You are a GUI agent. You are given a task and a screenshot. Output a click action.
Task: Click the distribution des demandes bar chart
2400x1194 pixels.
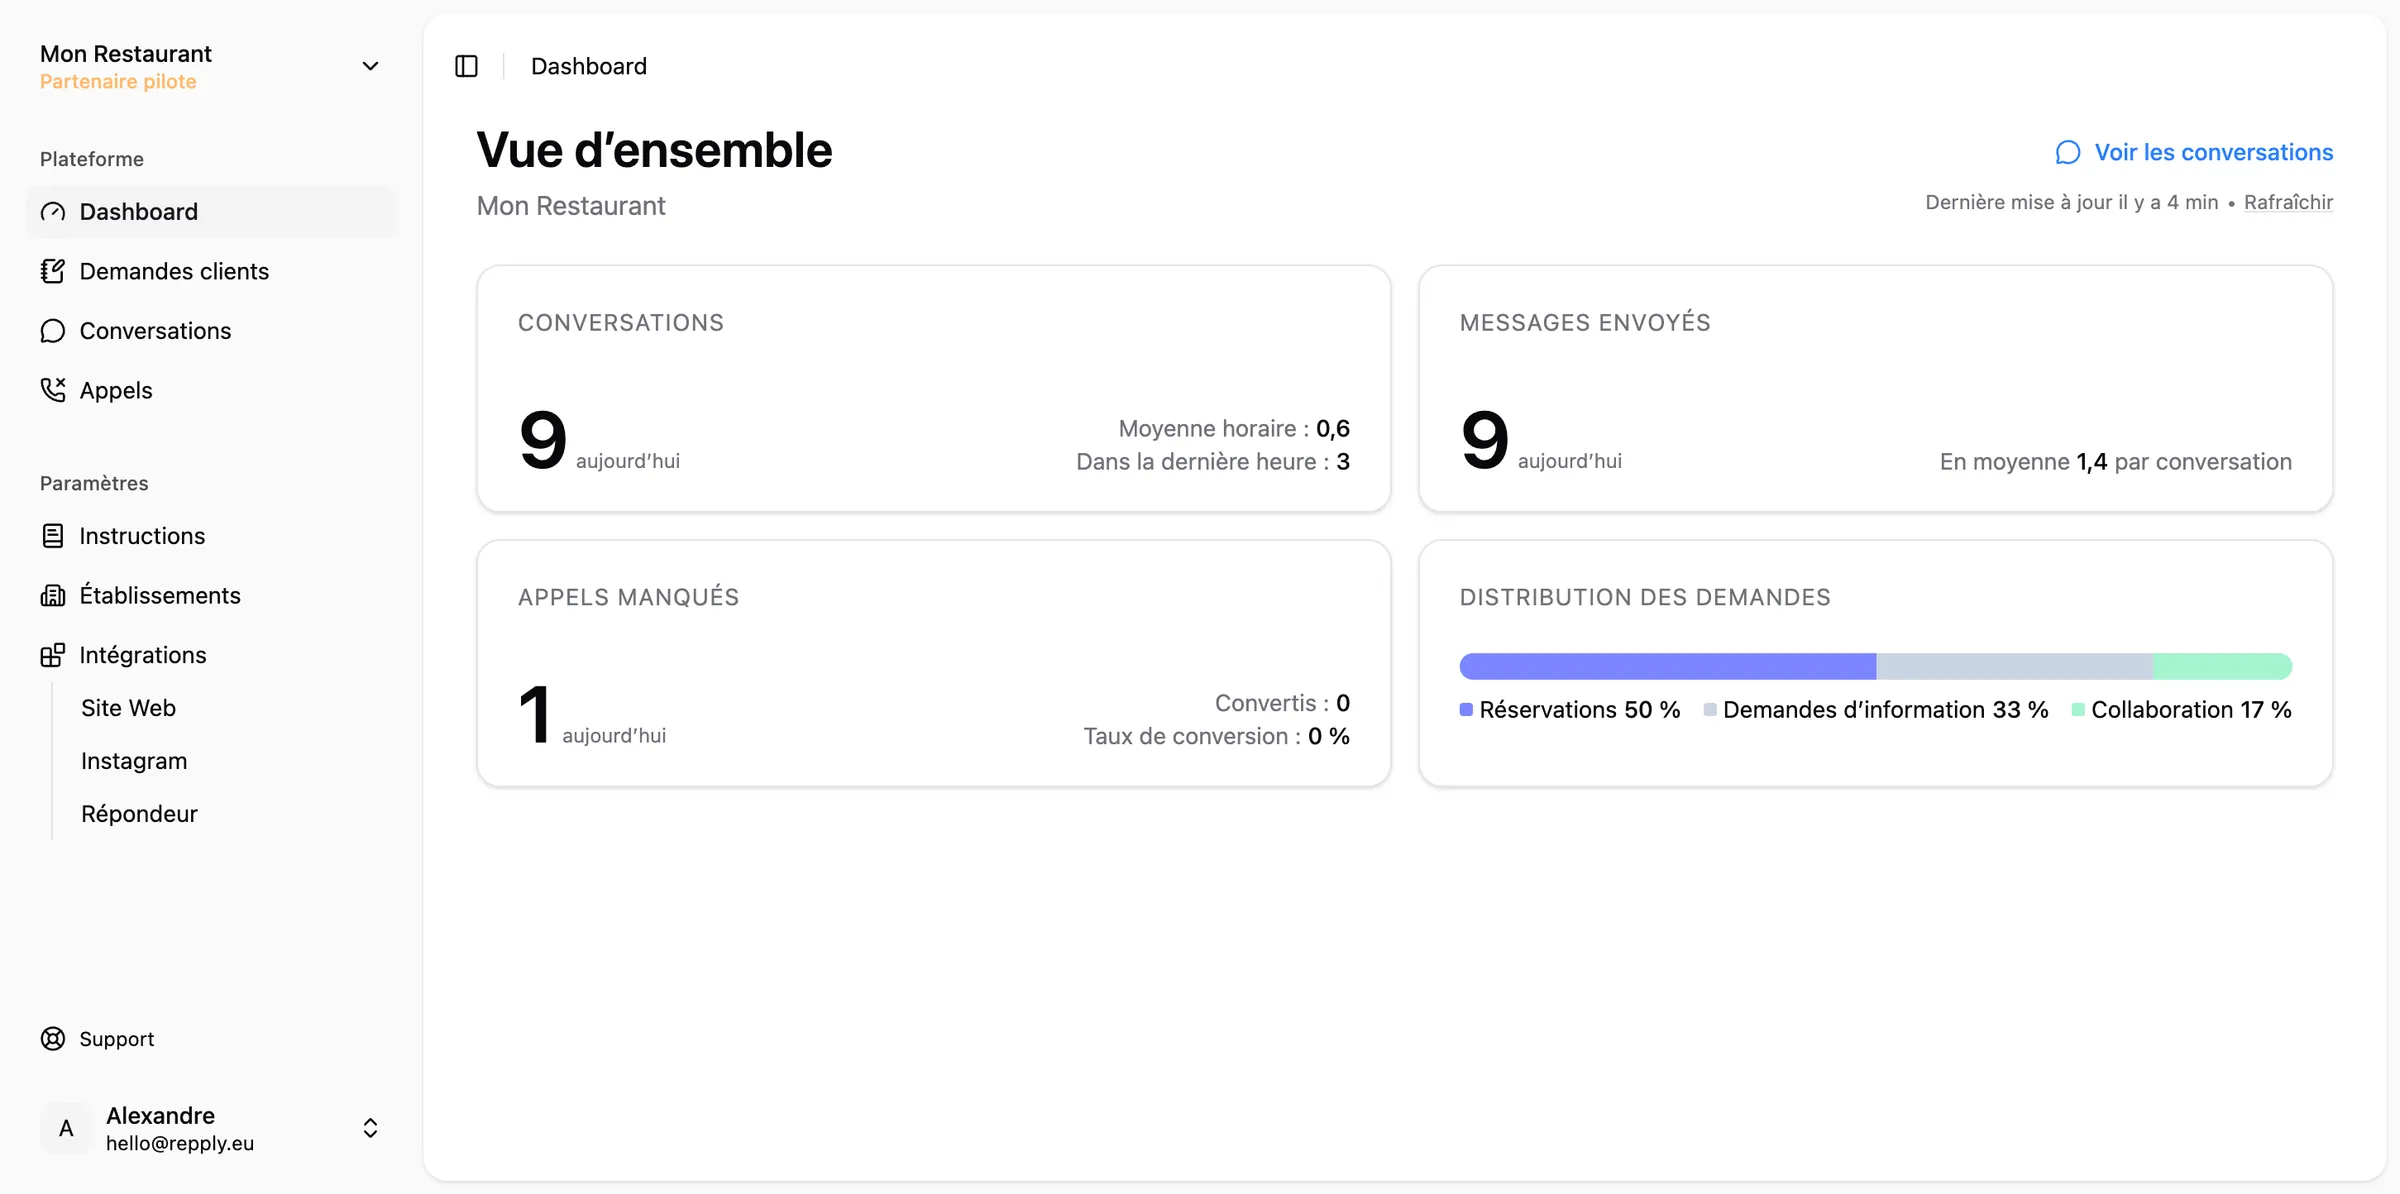click(x=1875, y=665)
